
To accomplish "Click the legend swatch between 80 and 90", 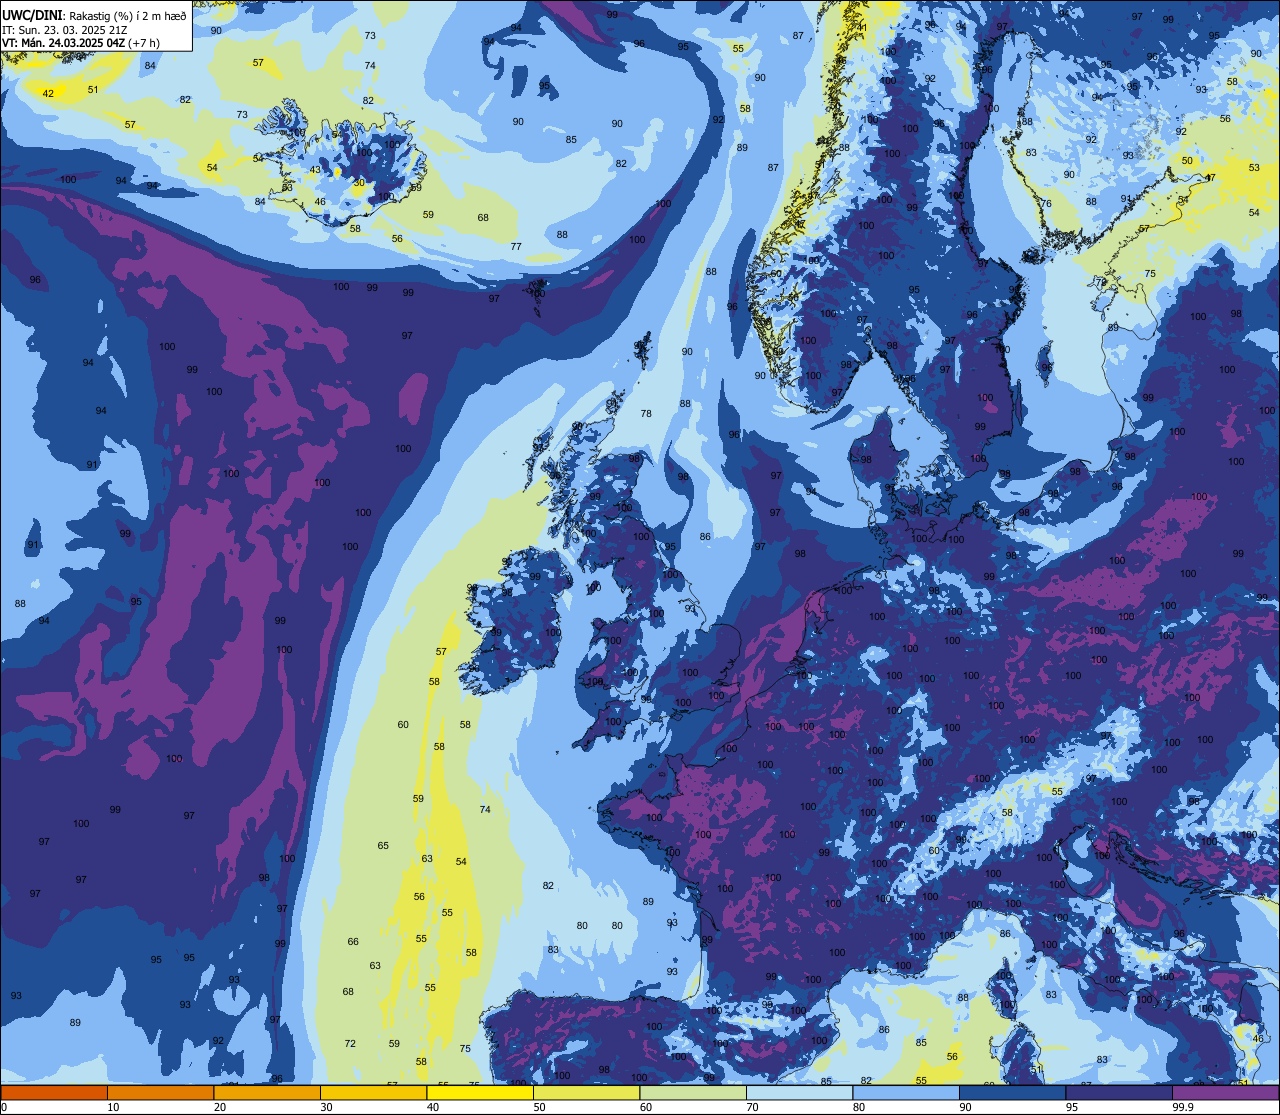I will [x=906, y=1093].
